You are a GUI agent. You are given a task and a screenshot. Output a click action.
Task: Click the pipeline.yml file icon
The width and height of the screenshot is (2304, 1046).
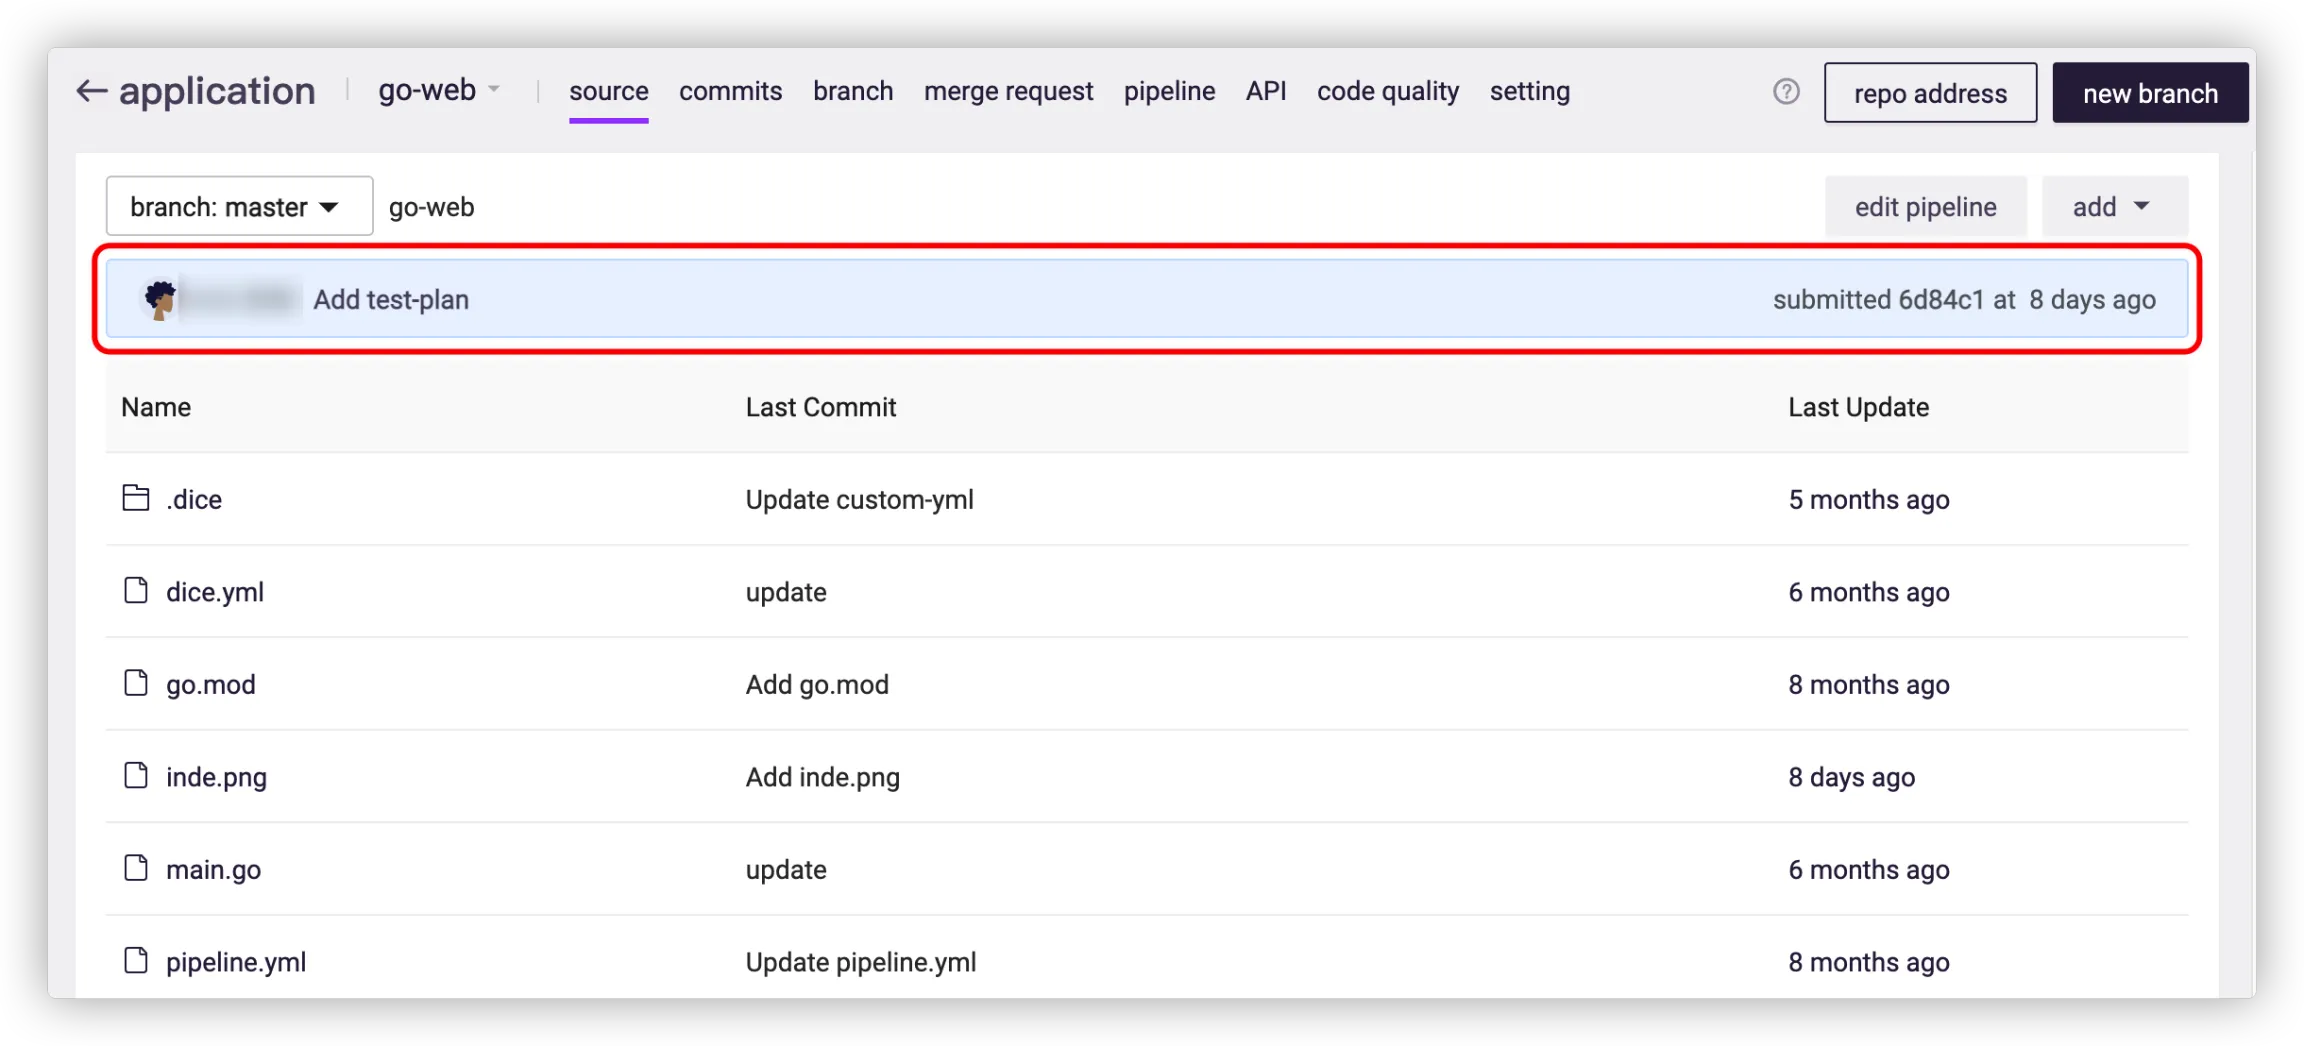[x=136, y=961]
